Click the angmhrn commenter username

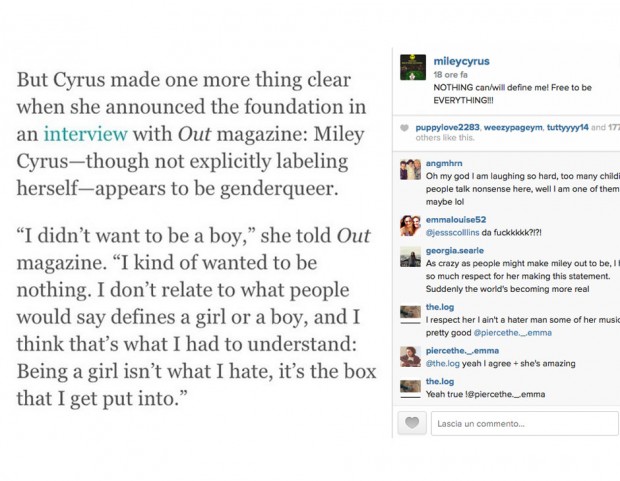pos(444,163)
